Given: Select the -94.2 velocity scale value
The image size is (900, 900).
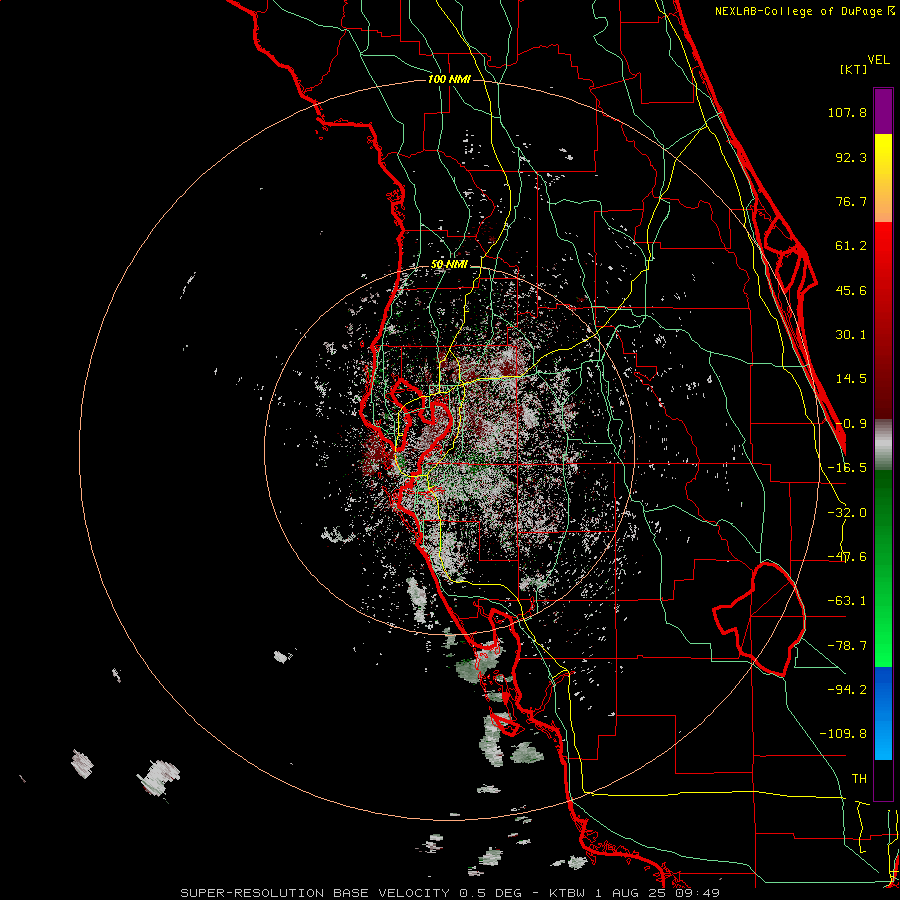Looking at the screenshot, I should (847, 690).
